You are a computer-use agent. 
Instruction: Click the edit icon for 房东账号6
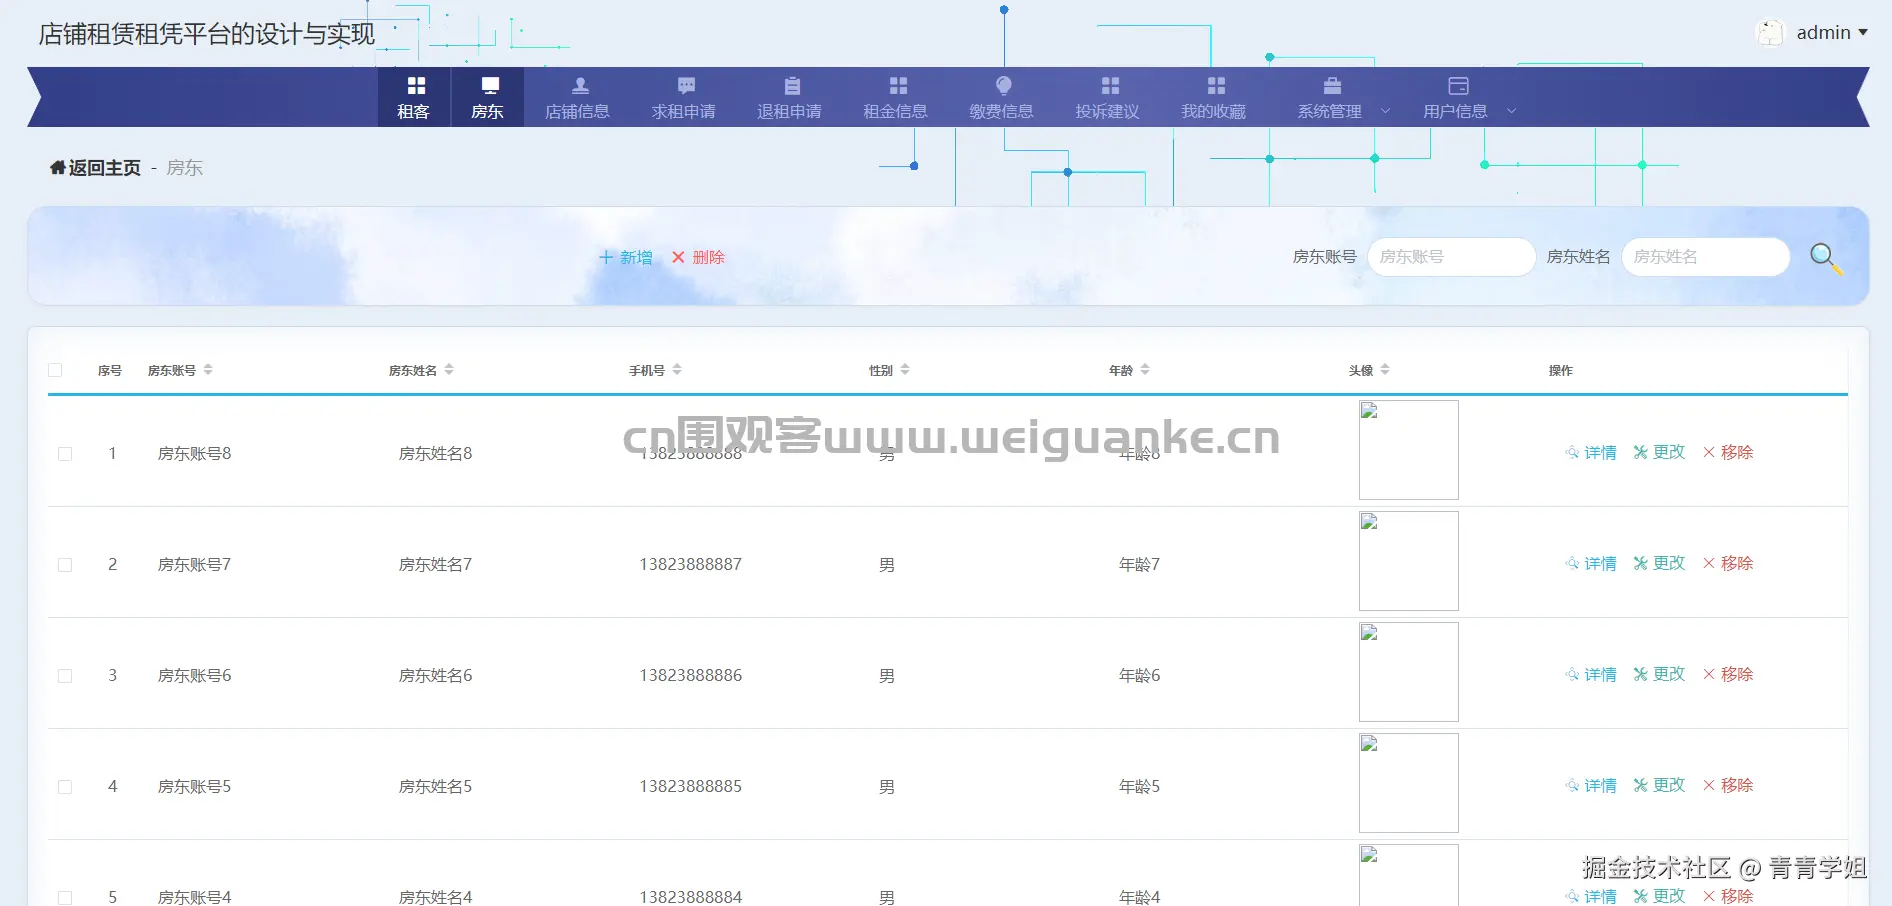click(x=1640, y=675)
